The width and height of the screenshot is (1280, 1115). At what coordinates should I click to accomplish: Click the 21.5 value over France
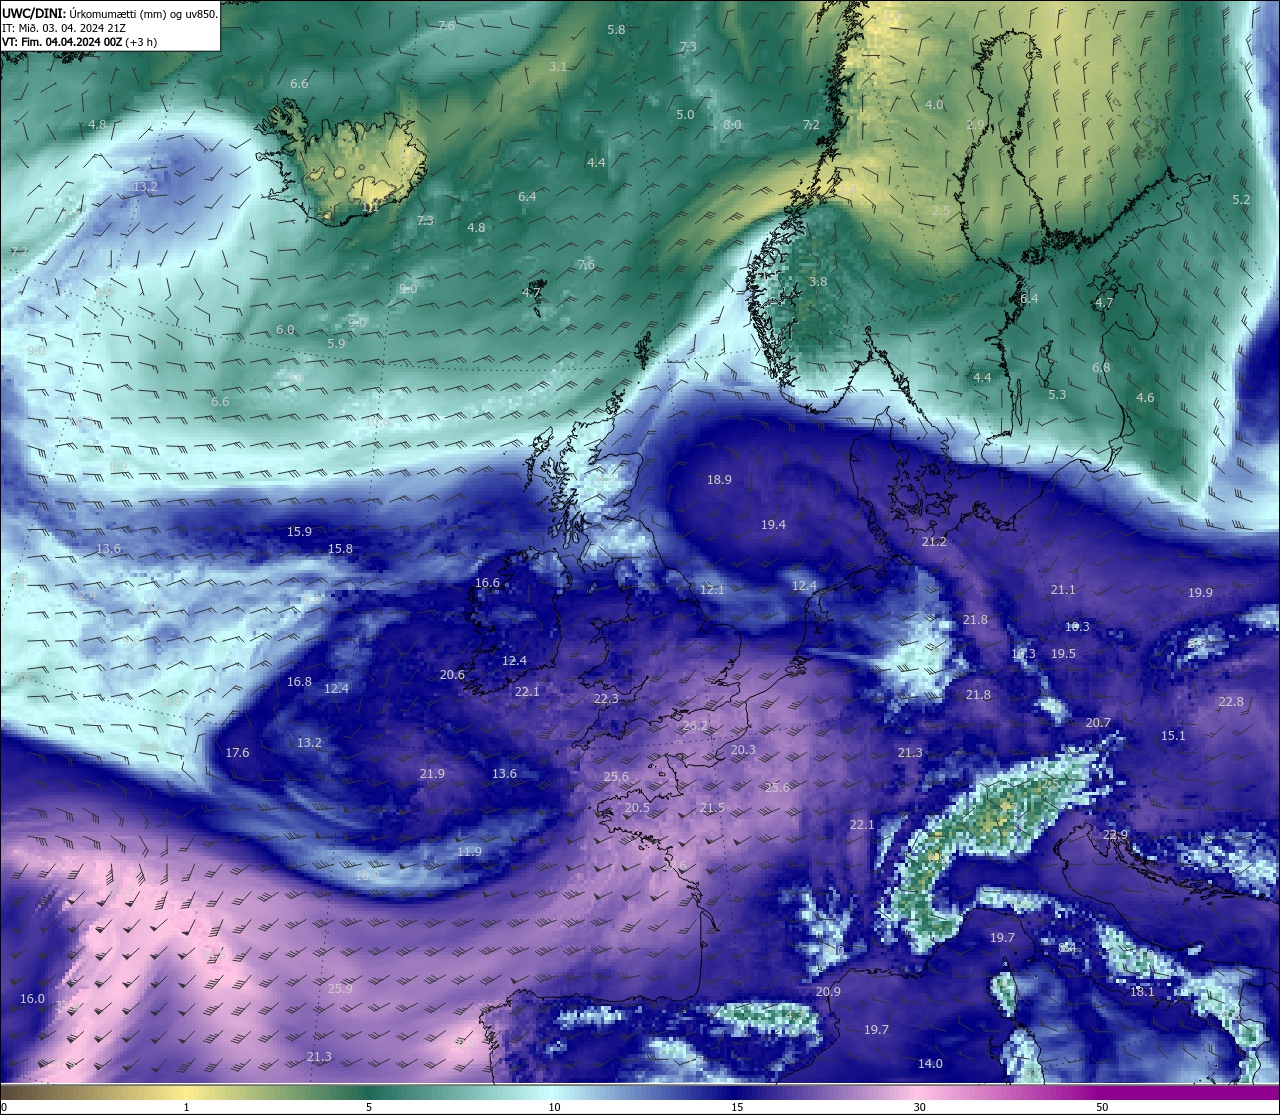[712, 808]
